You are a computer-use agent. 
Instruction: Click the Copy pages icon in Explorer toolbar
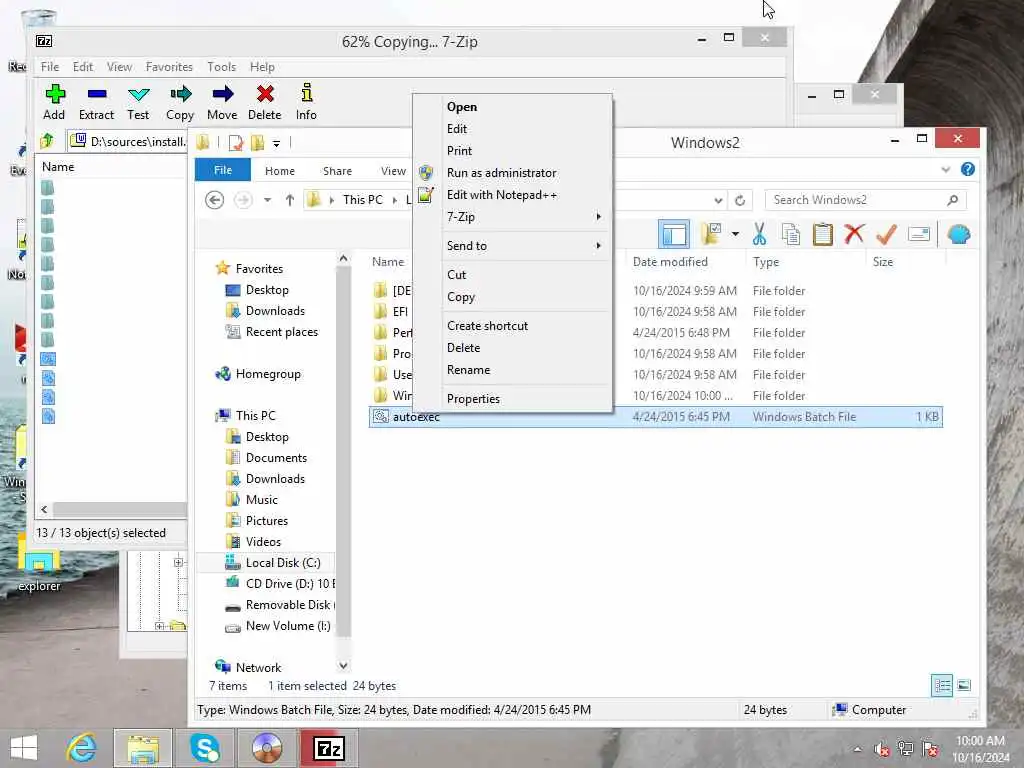pyautogui.click(x=791, y=234)
